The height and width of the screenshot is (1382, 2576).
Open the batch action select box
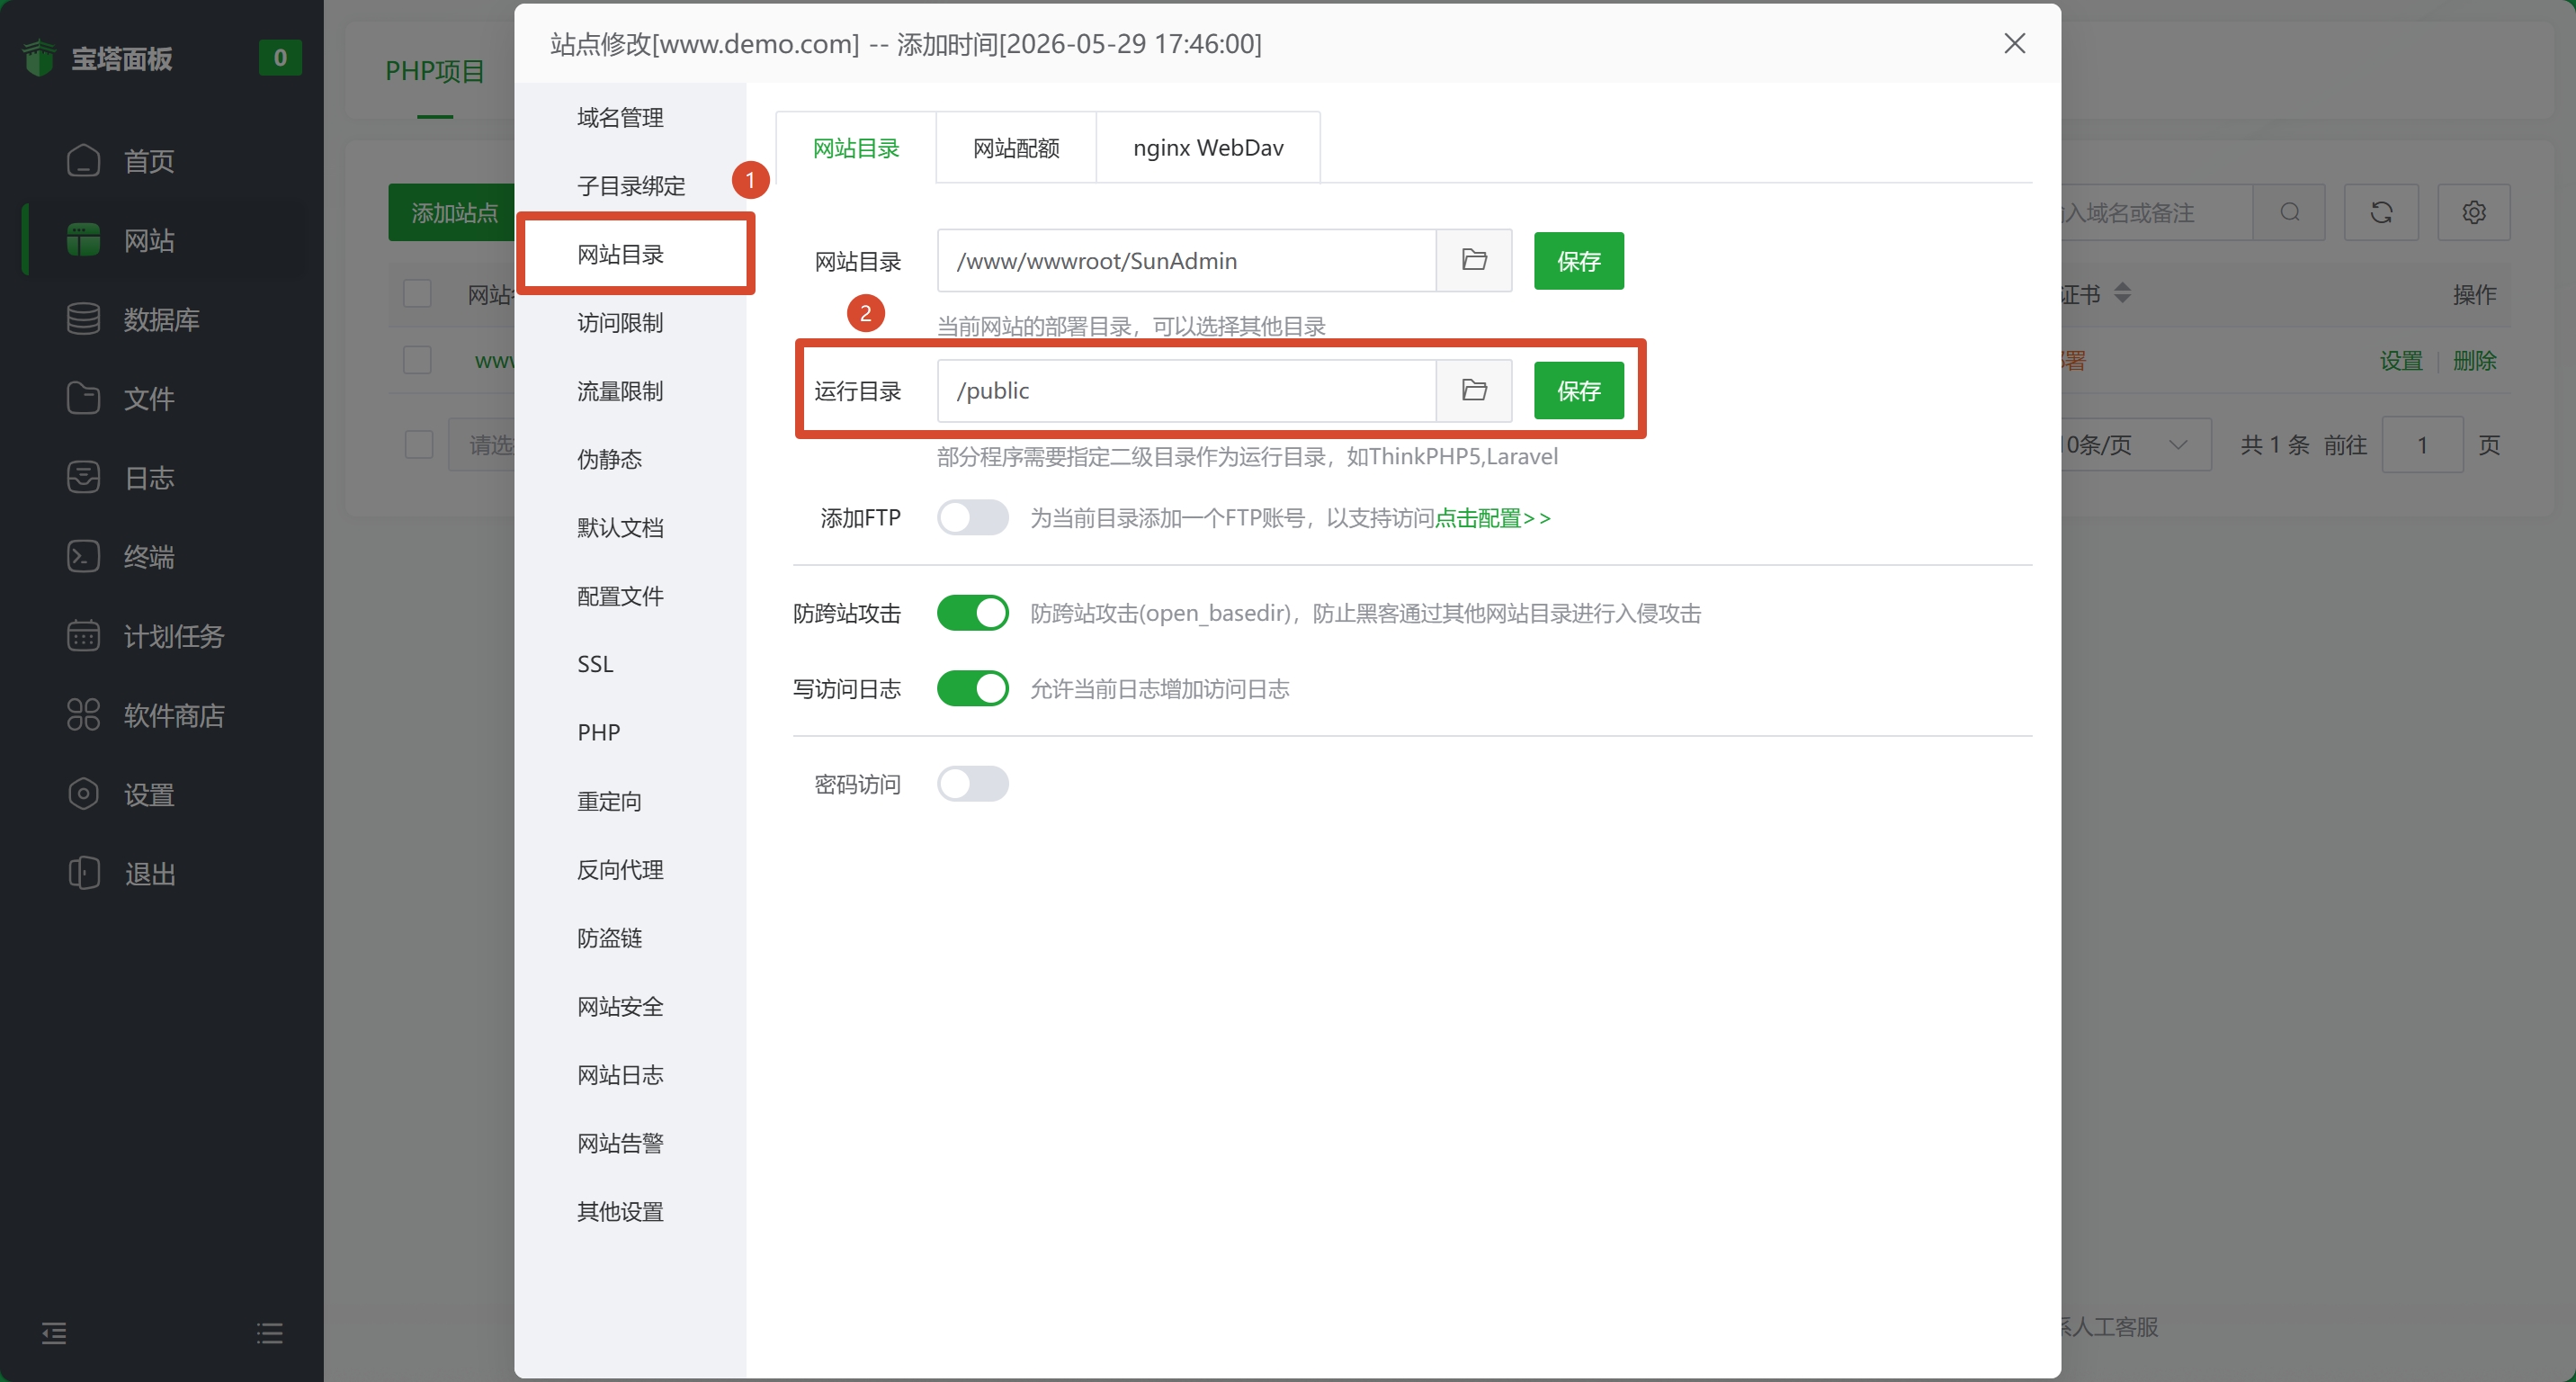(482, 445)
